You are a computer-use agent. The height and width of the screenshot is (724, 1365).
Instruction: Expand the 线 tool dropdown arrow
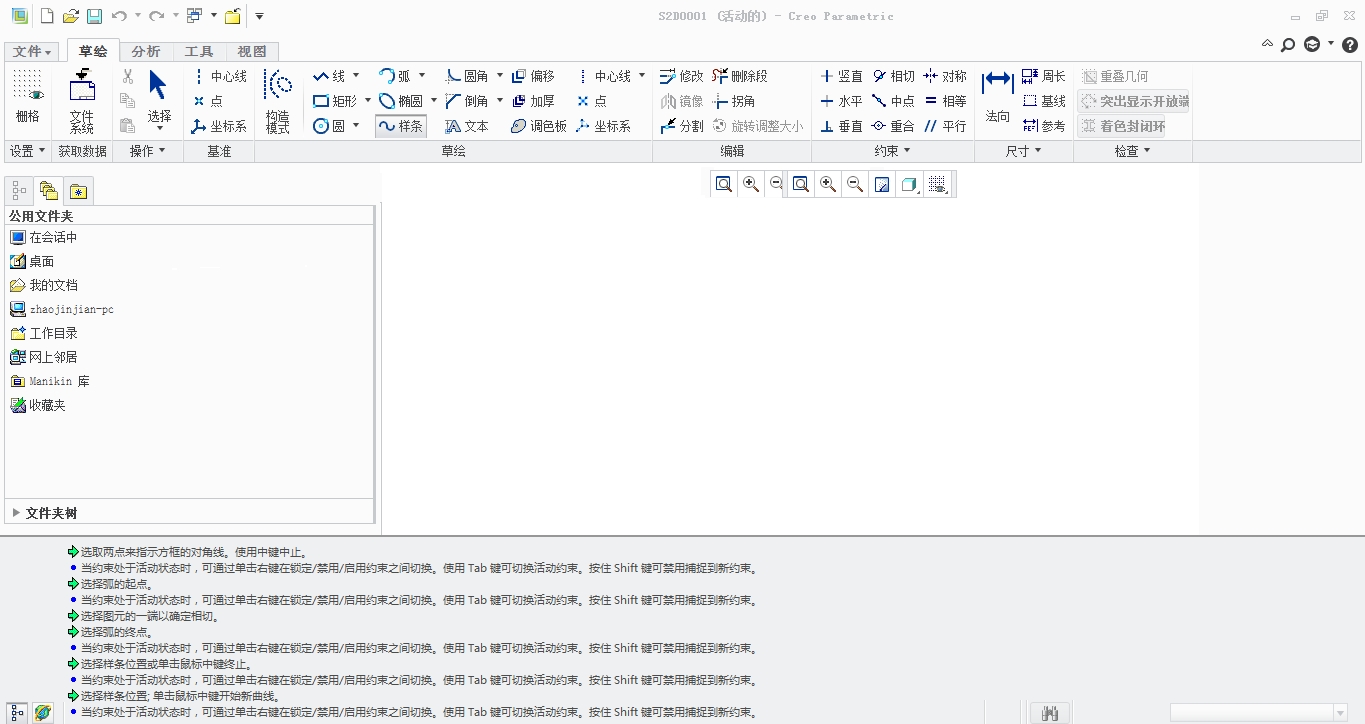point(355,76)
